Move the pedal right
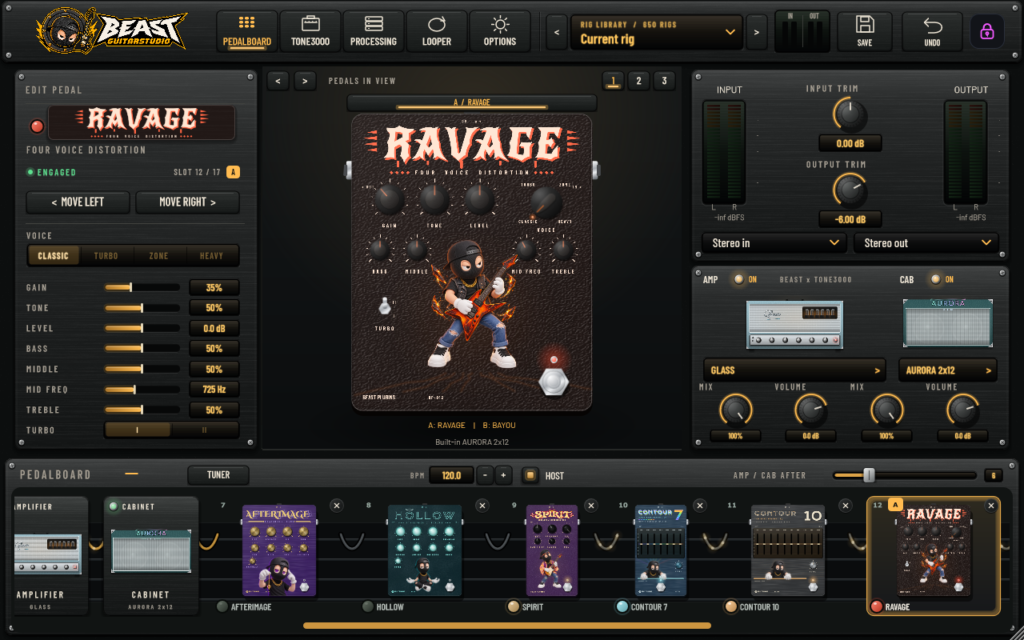1024x640 pixels. click(187, 202)
